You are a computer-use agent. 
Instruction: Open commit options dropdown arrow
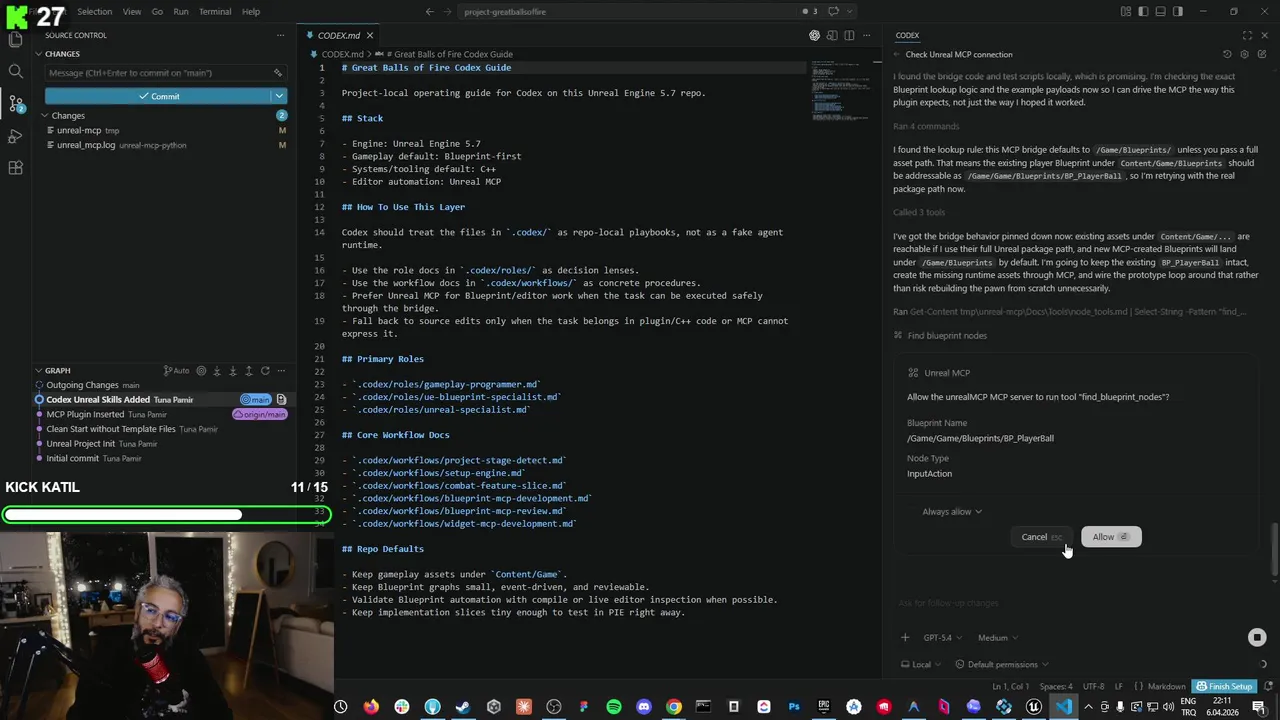click(x=279, y=96)
